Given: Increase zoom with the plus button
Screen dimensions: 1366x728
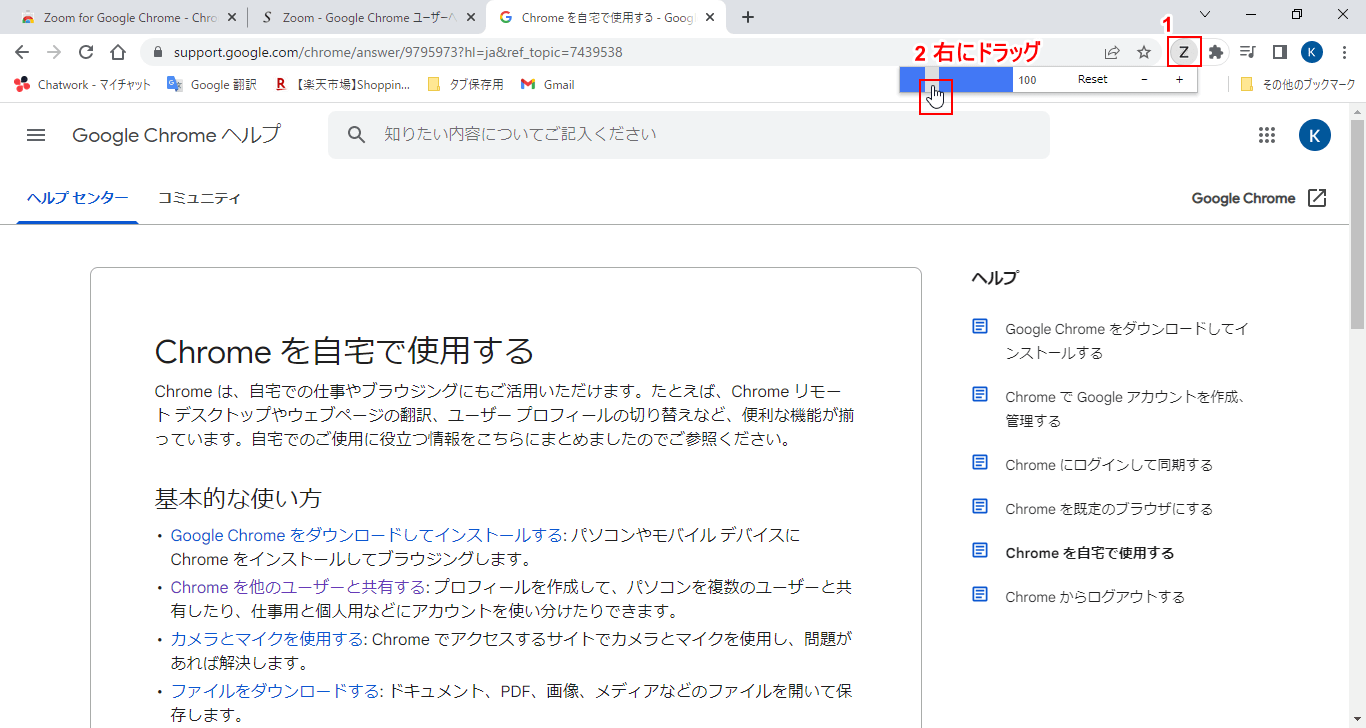Looking at the screenshot, I should (1179, 79).
